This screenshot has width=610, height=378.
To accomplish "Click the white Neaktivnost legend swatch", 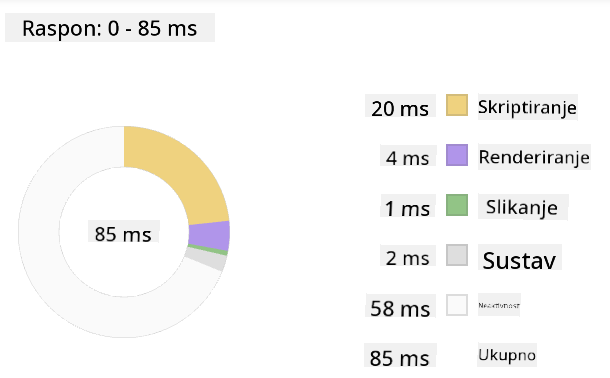I will 457,305.
